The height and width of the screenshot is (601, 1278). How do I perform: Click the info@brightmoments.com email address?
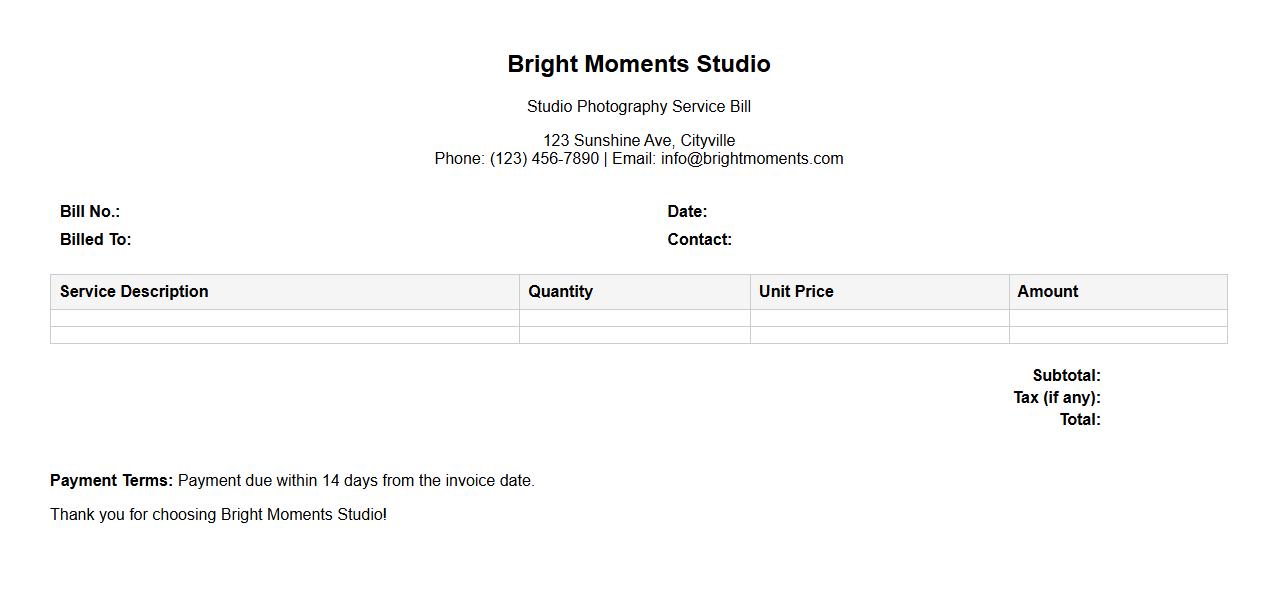pos(752,159)
